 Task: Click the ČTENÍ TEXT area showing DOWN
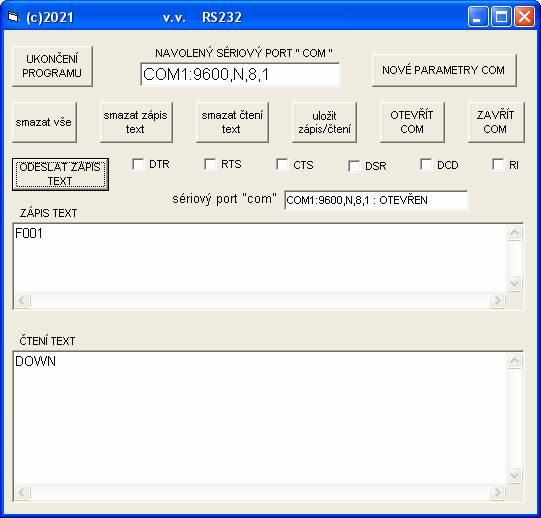click(x=259, y=418)
